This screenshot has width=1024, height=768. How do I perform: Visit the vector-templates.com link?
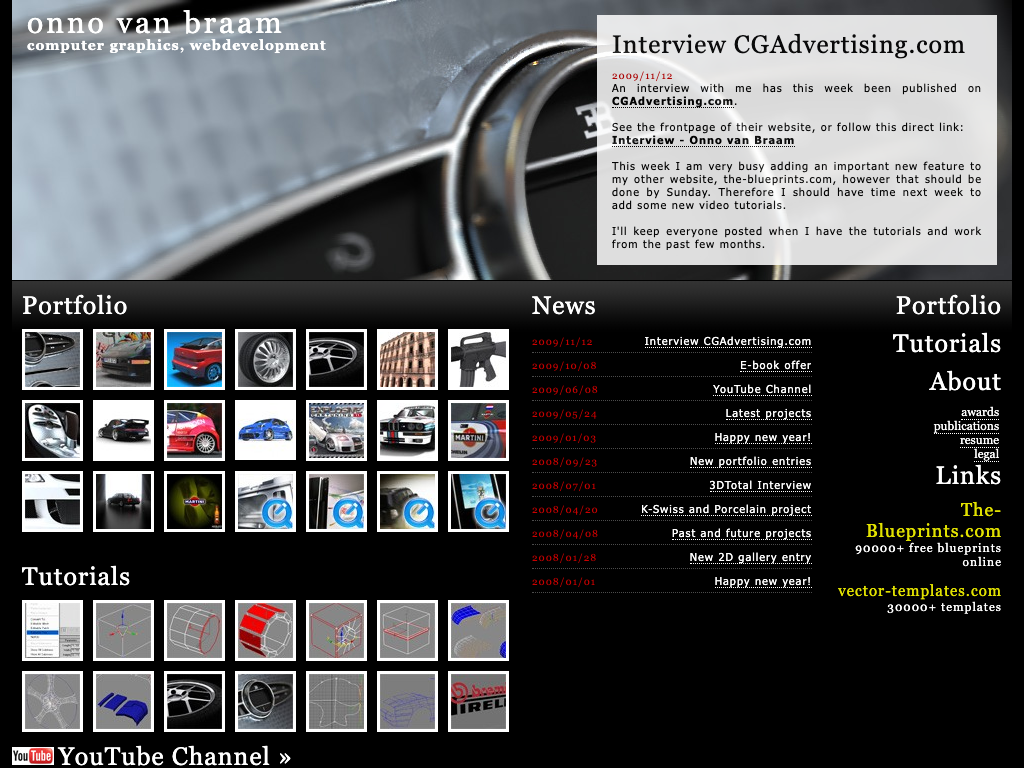coord(919,591)
